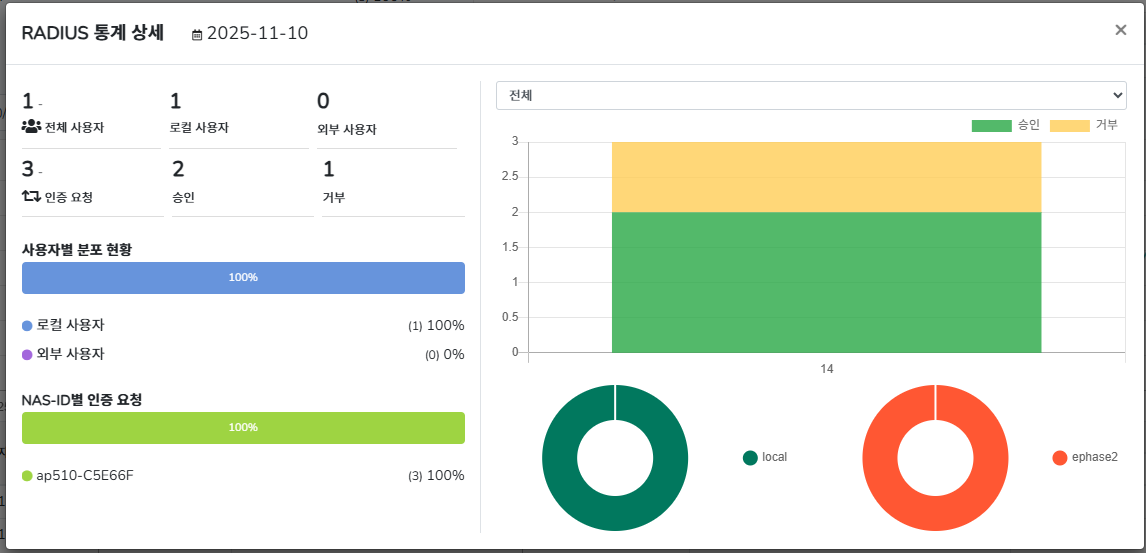Click the retweet icon for 인증 요청
The height and width of the screenshot is (553, 1146).
pyautogui.click(x=31, y=196)
